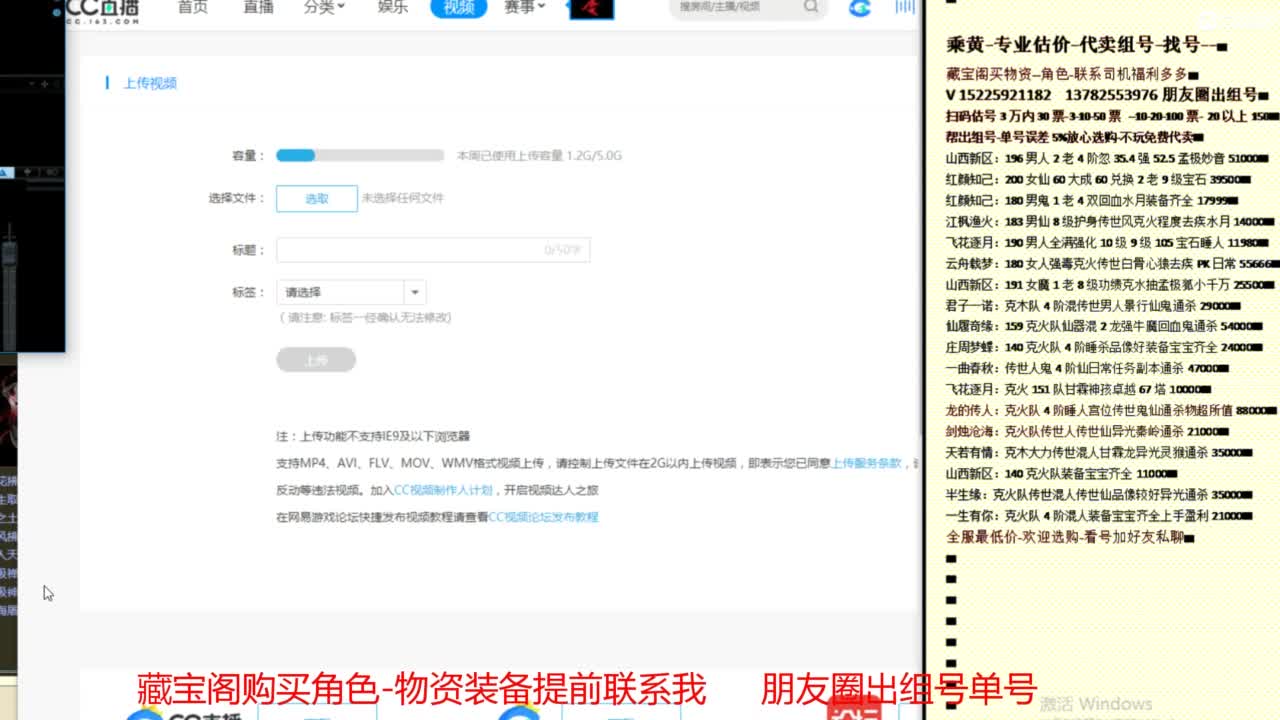The image size is (1280, 720).
Task: Open the 上传服务条款 link
Action: click(x=866, y=463)
